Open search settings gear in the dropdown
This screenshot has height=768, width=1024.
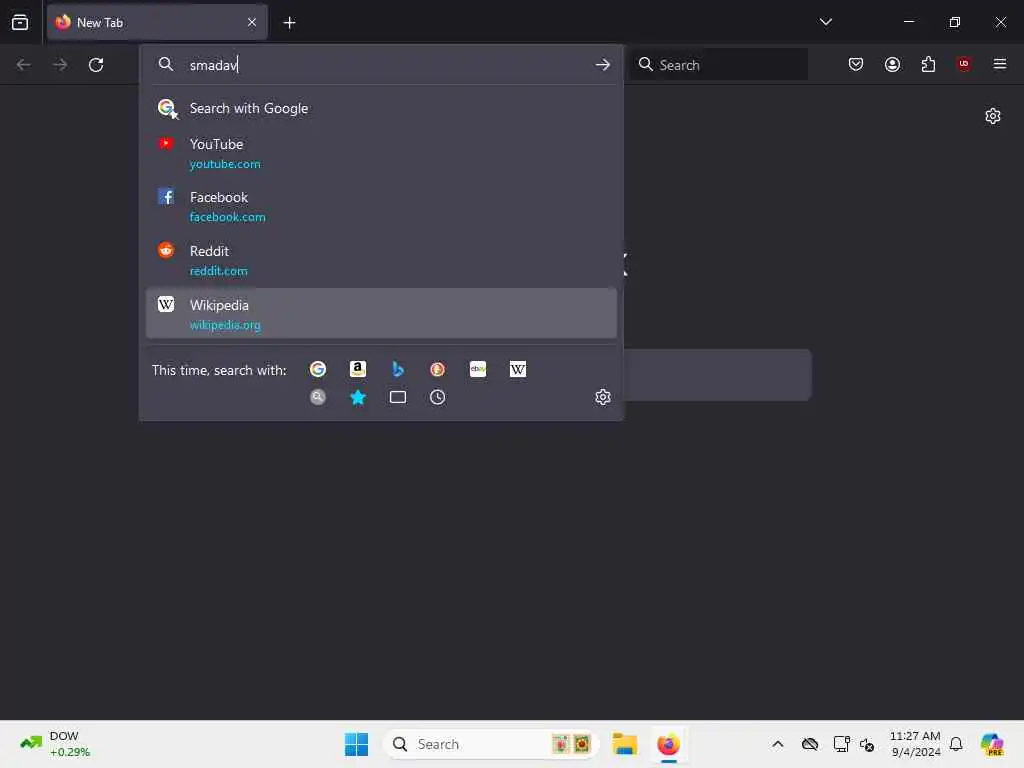coord(602,397)
